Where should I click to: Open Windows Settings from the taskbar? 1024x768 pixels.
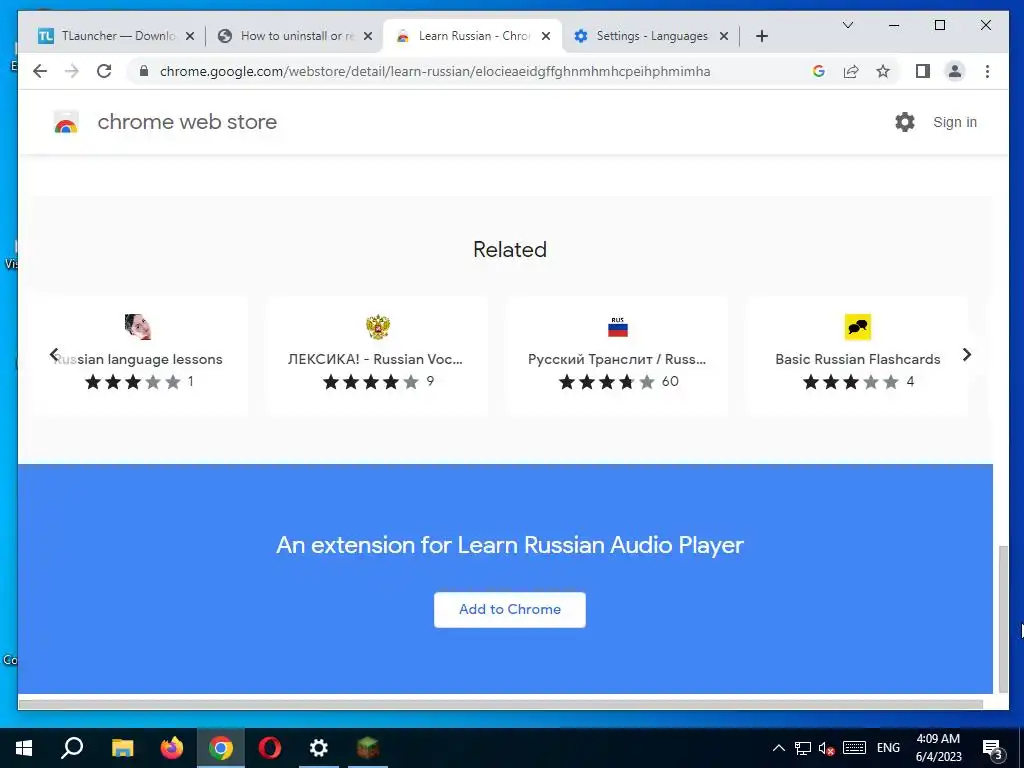pyautogui.click(x=319, y=748)
